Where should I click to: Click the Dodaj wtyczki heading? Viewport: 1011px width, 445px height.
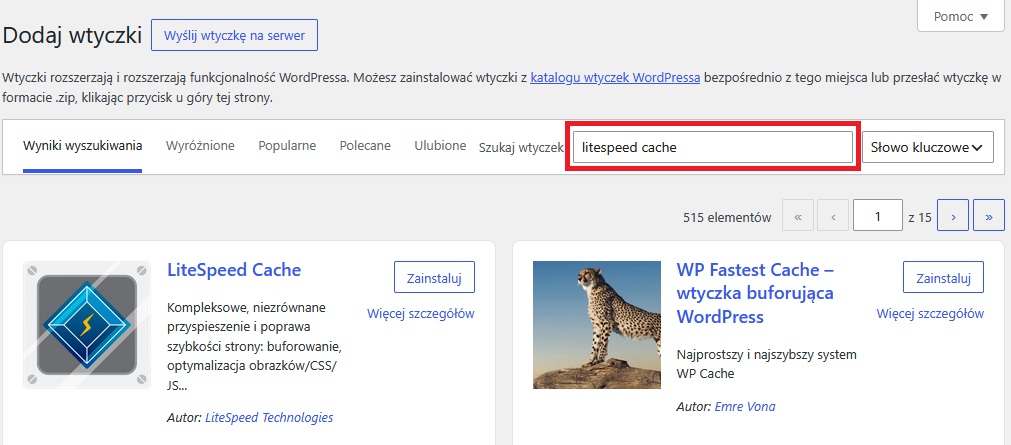(72, 36)
